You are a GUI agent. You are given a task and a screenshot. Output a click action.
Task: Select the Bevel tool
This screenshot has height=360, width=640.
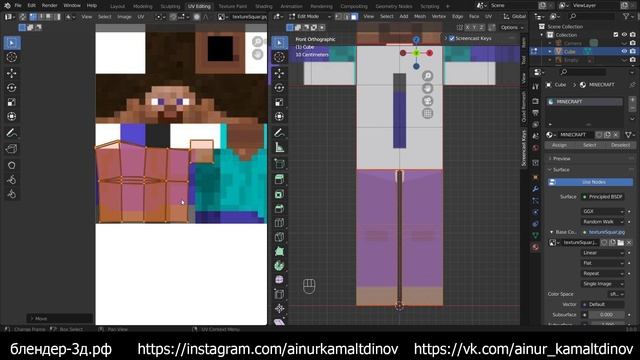(x=280, y=209)
